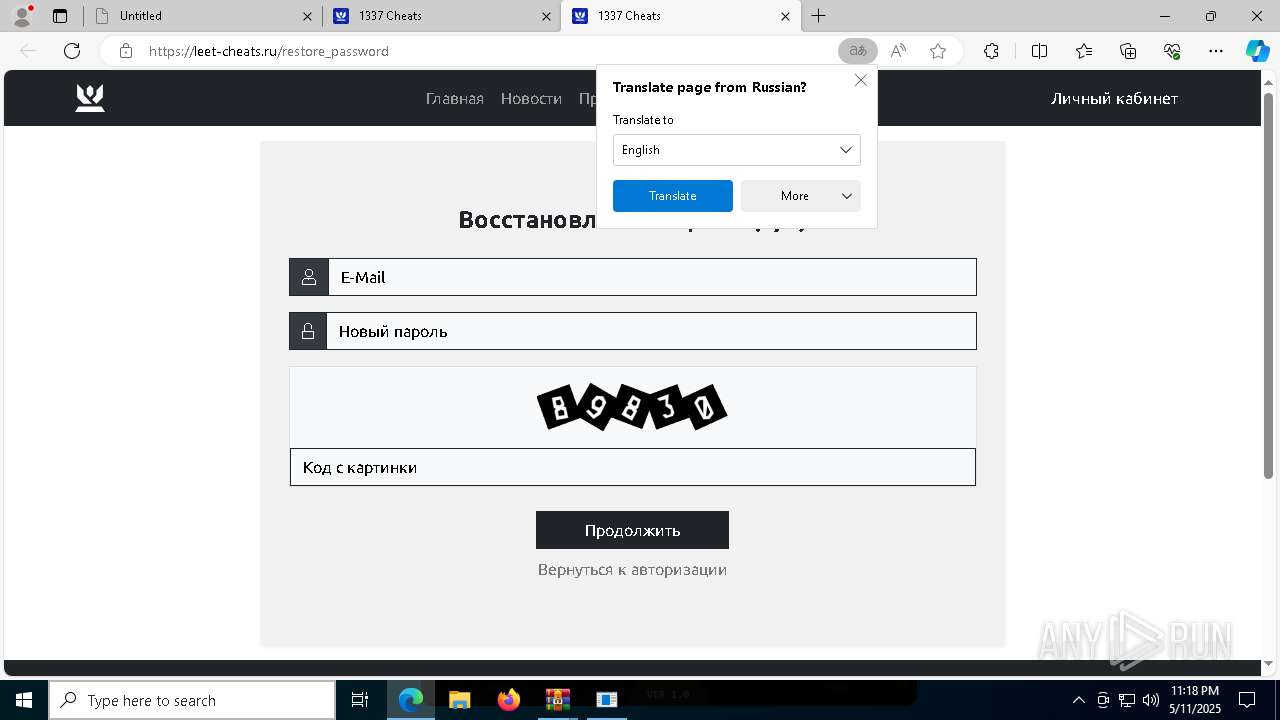
Task: Open Личный кабинет link
Action: (1114, 98)
